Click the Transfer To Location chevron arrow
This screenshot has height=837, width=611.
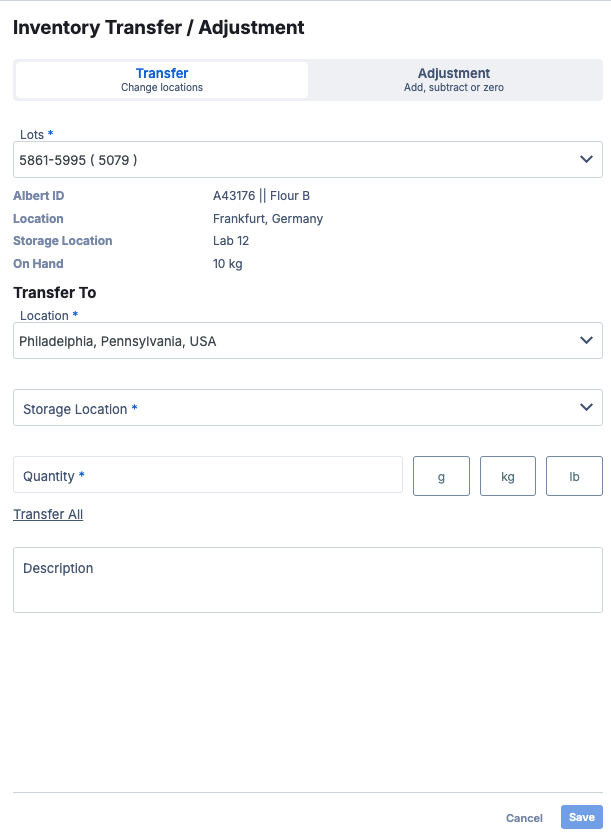[x=586, y=341]
